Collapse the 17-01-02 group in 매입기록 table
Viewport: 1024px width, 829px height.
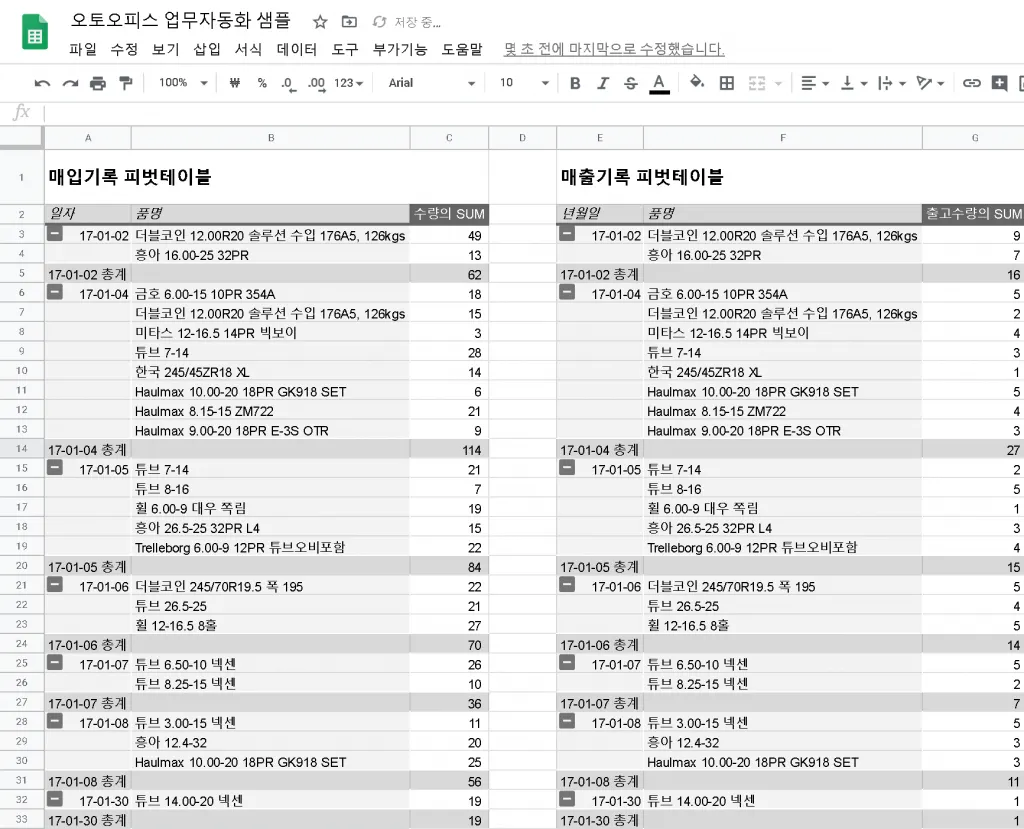point(55,233)
